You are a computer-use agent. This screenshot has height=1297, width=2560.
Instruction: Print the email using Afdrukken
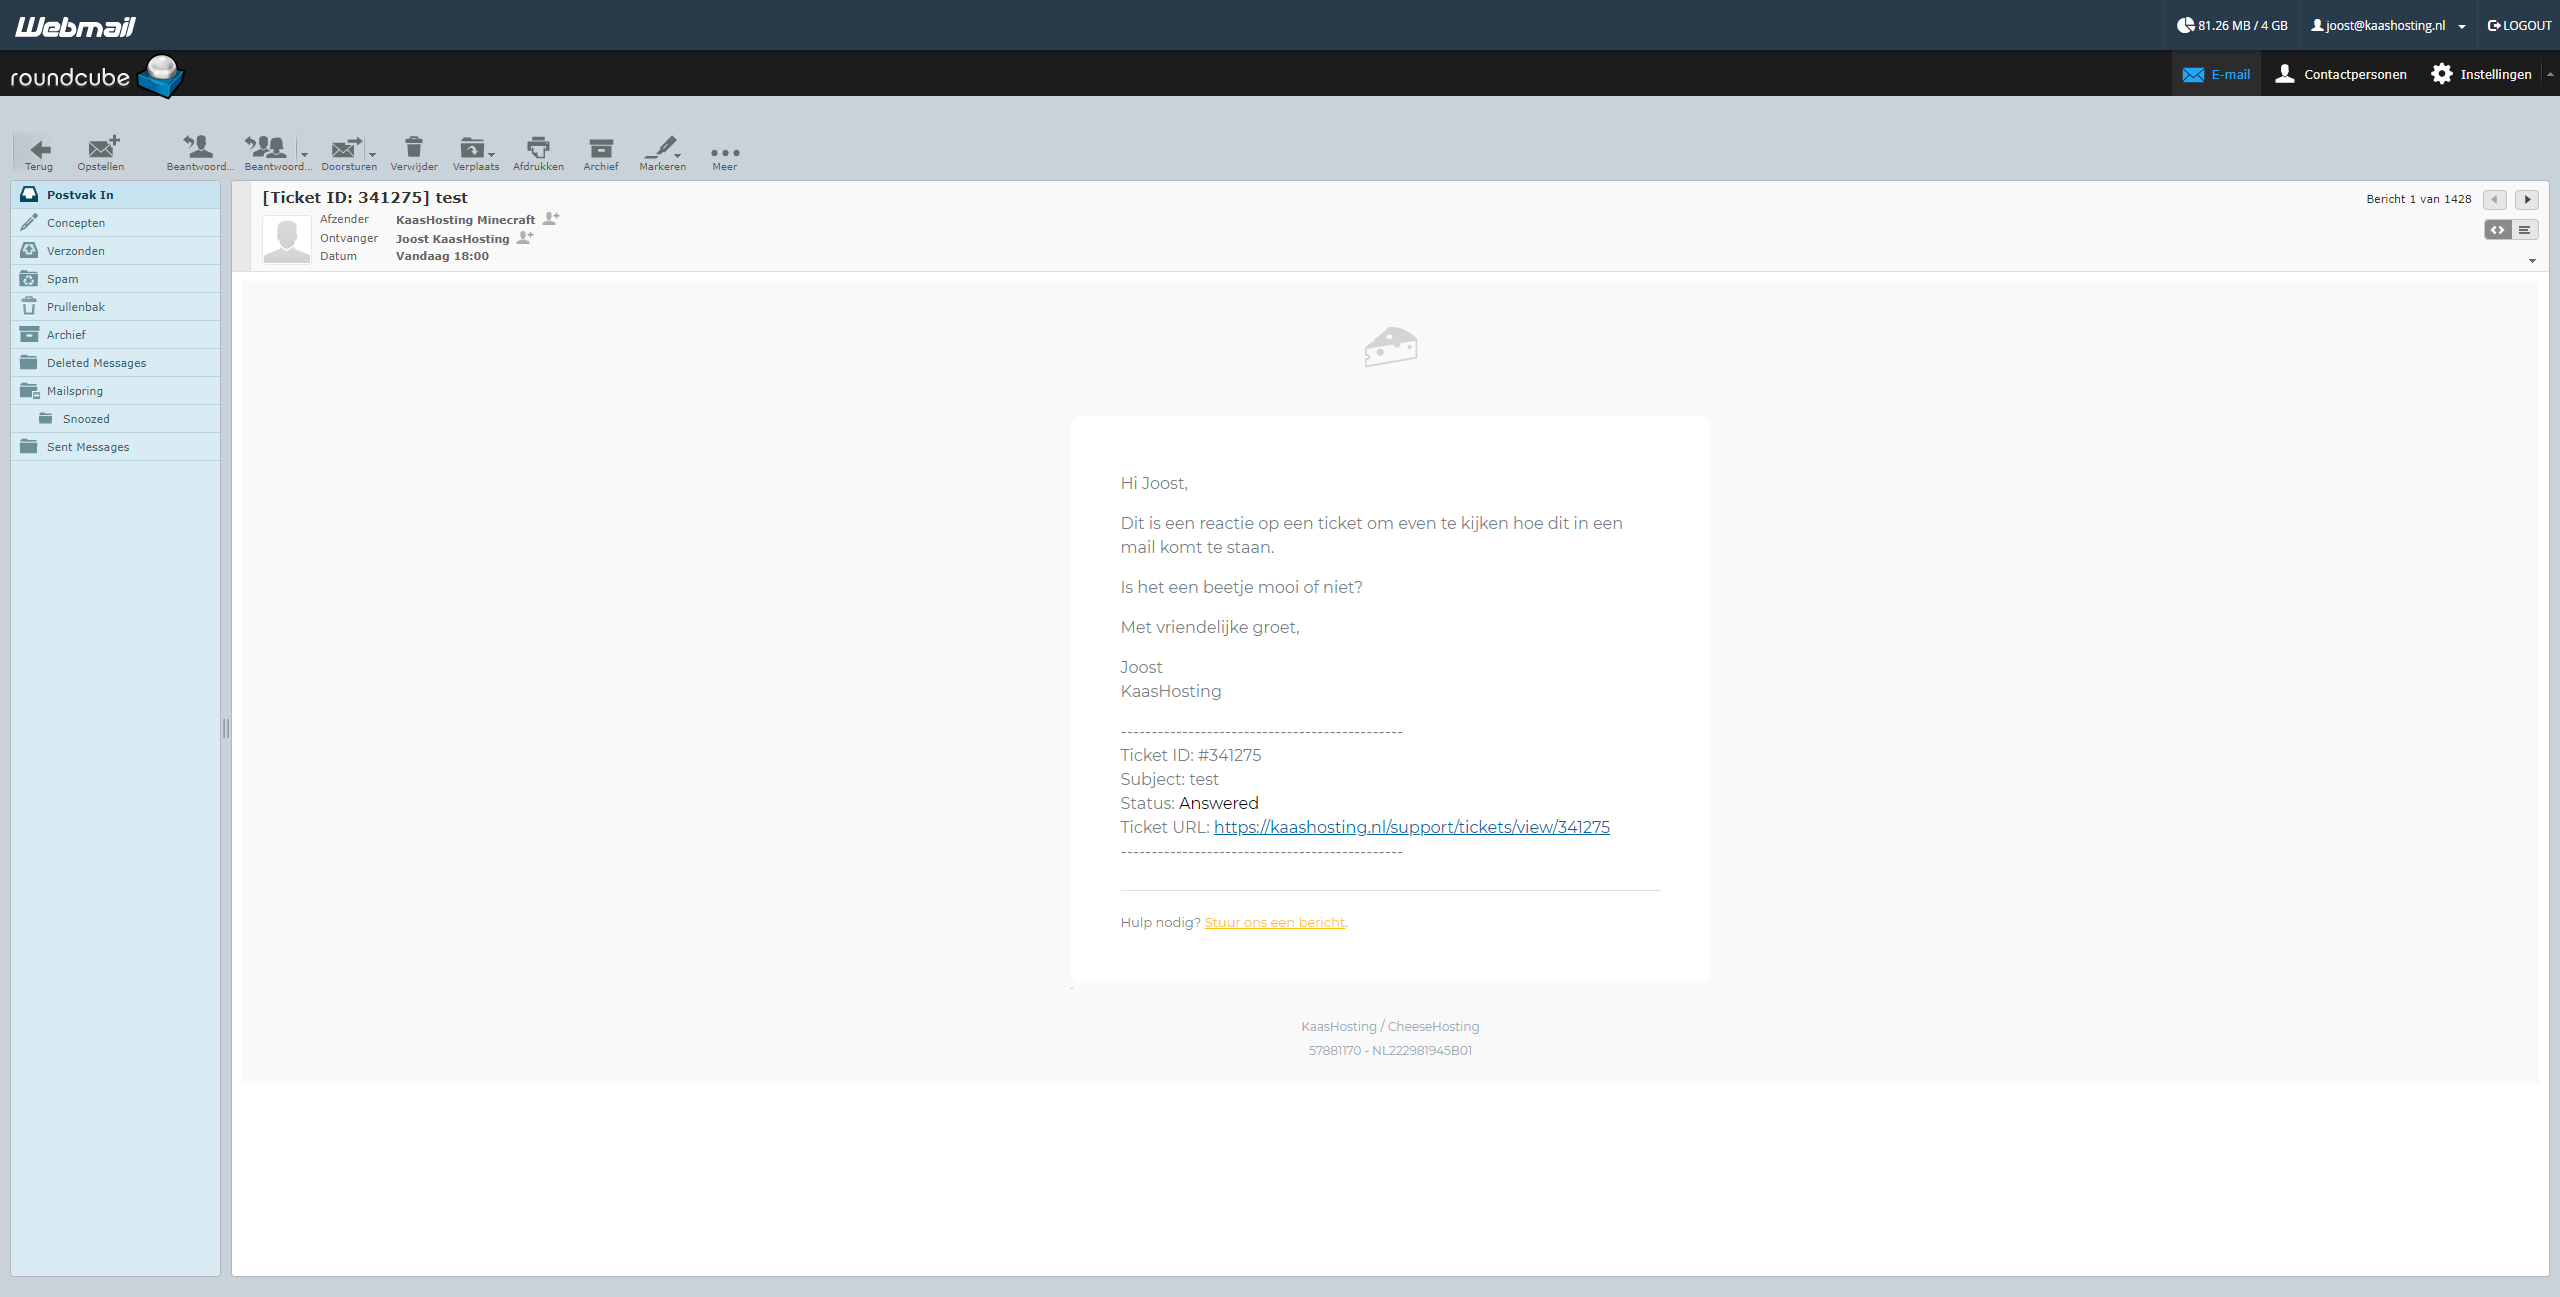click(538, 148)
